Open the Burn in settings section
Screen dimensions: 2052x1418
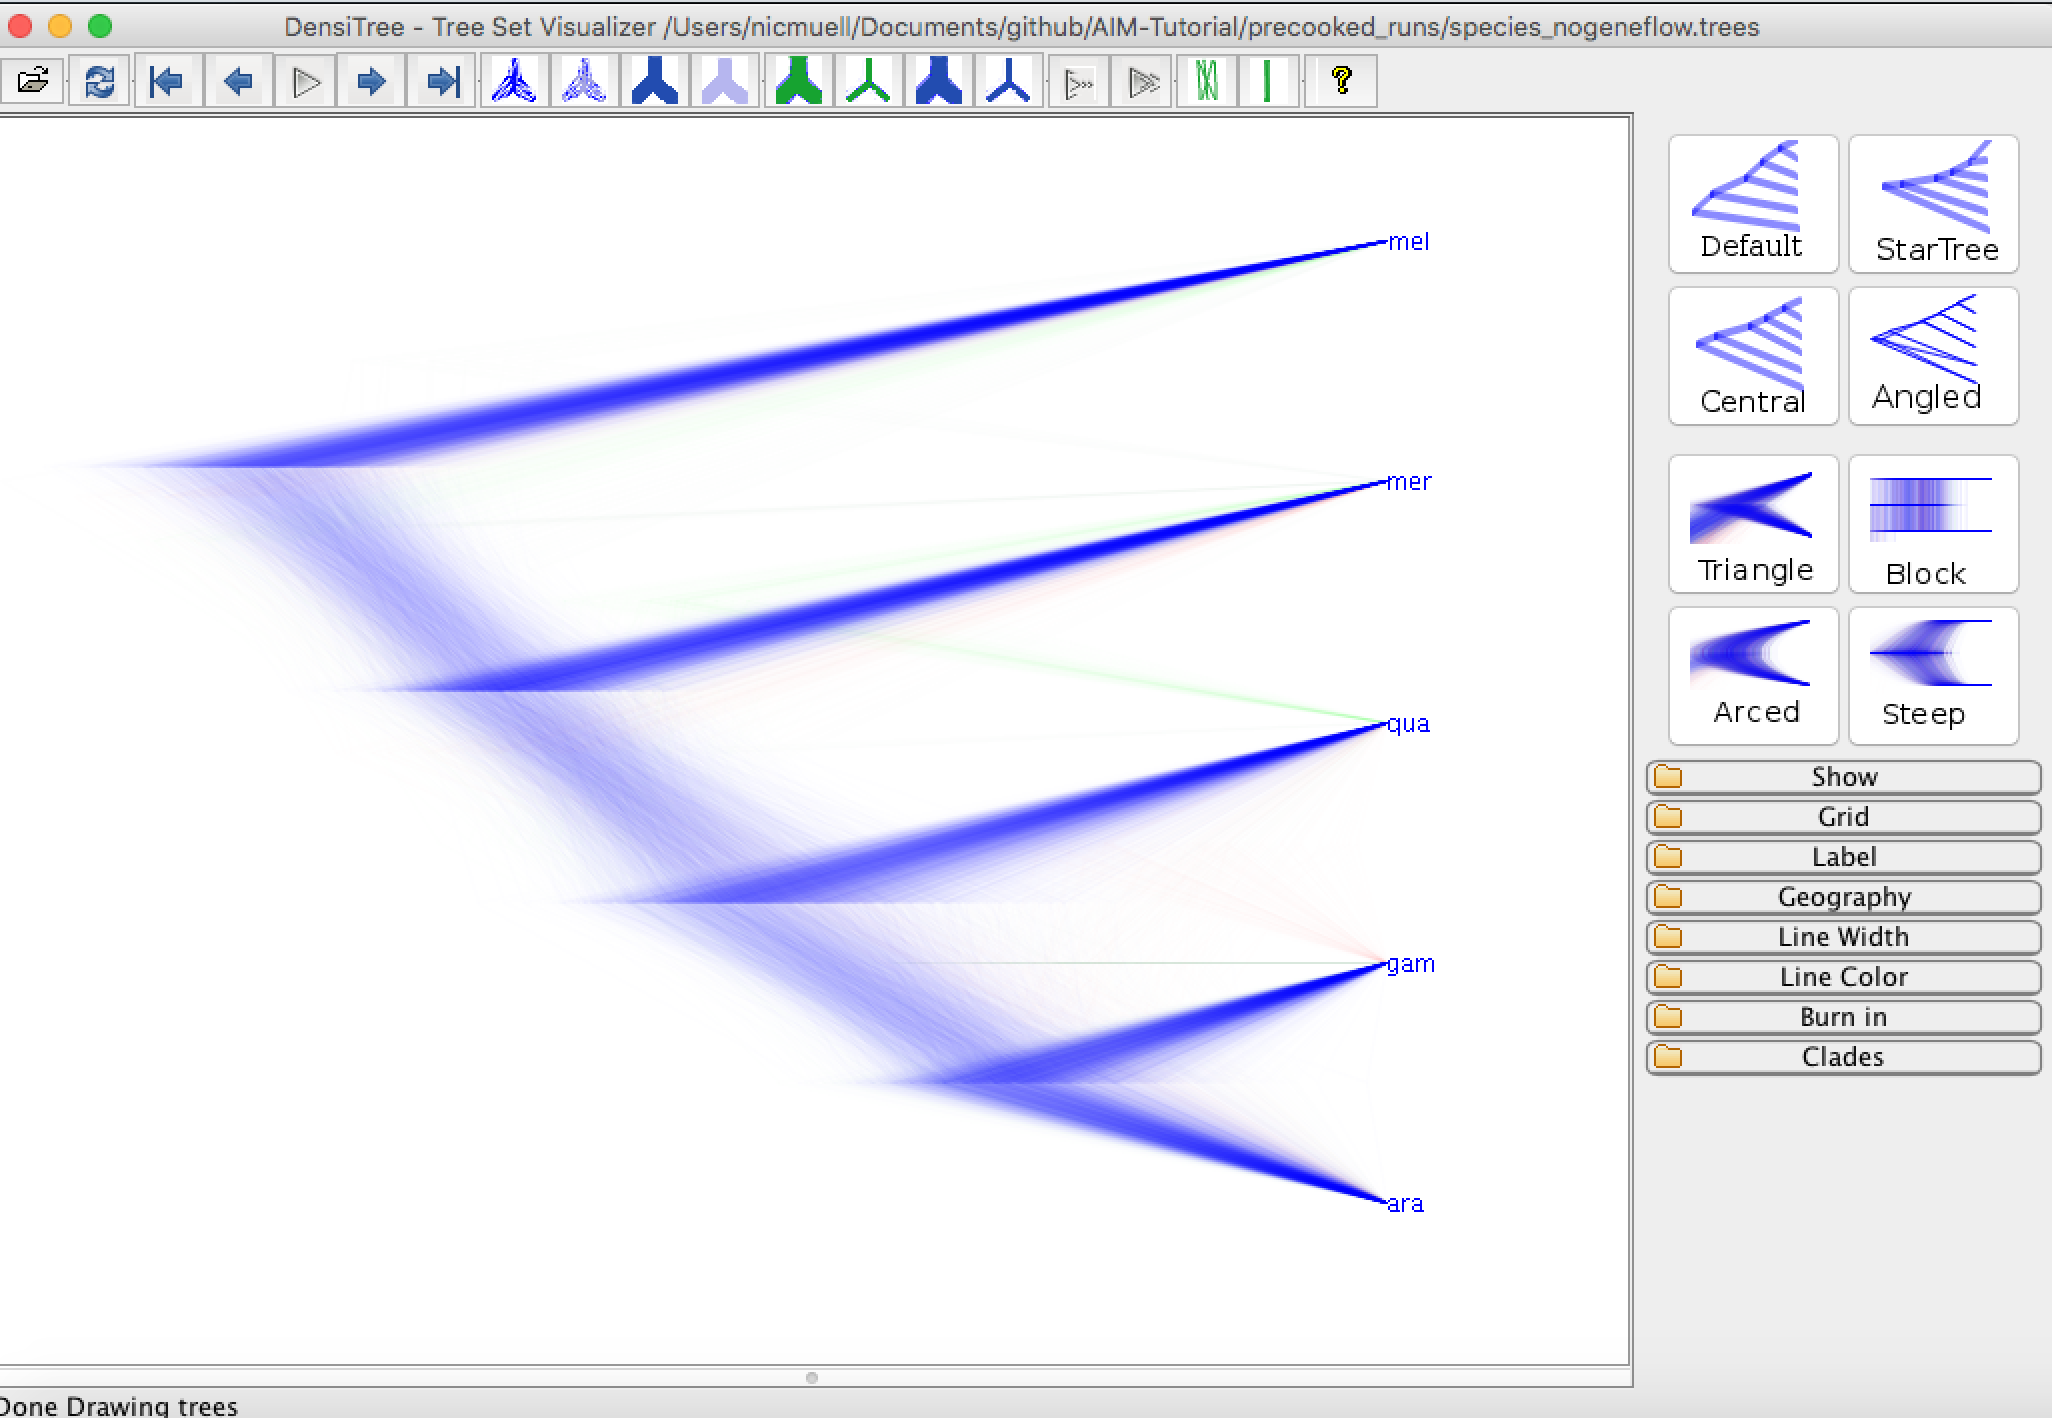(1843, 1017)
